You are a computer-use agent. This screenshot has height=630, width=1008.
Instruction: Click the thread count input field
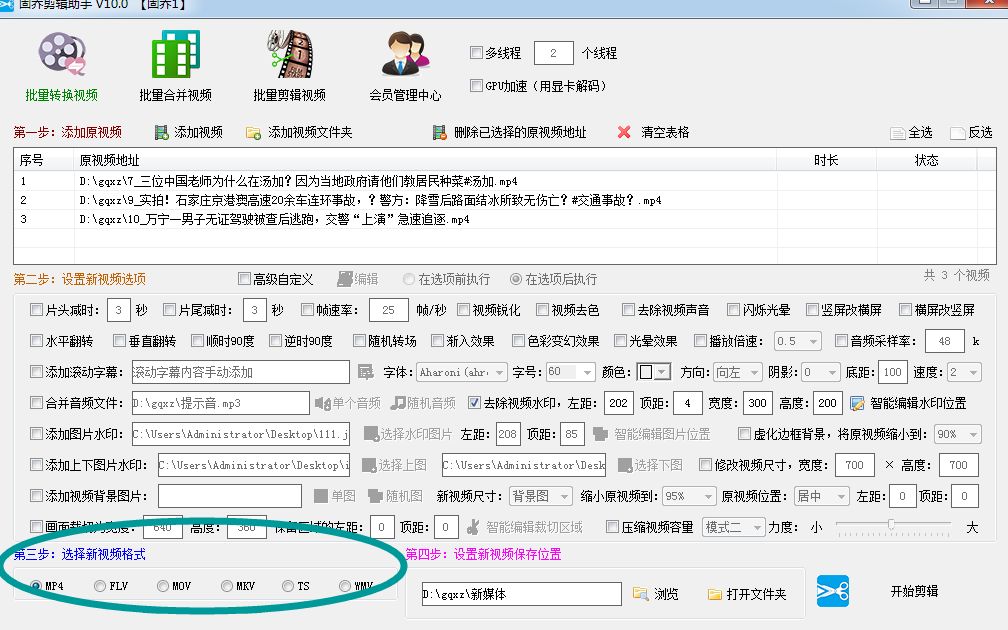point(554,53)
